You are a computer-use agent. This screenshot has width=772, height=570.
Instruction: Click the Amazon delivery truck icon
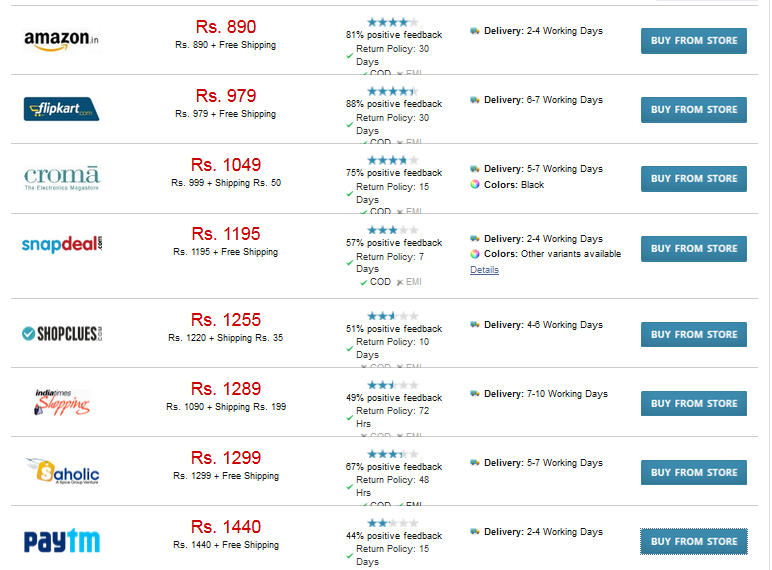point(475,31)
